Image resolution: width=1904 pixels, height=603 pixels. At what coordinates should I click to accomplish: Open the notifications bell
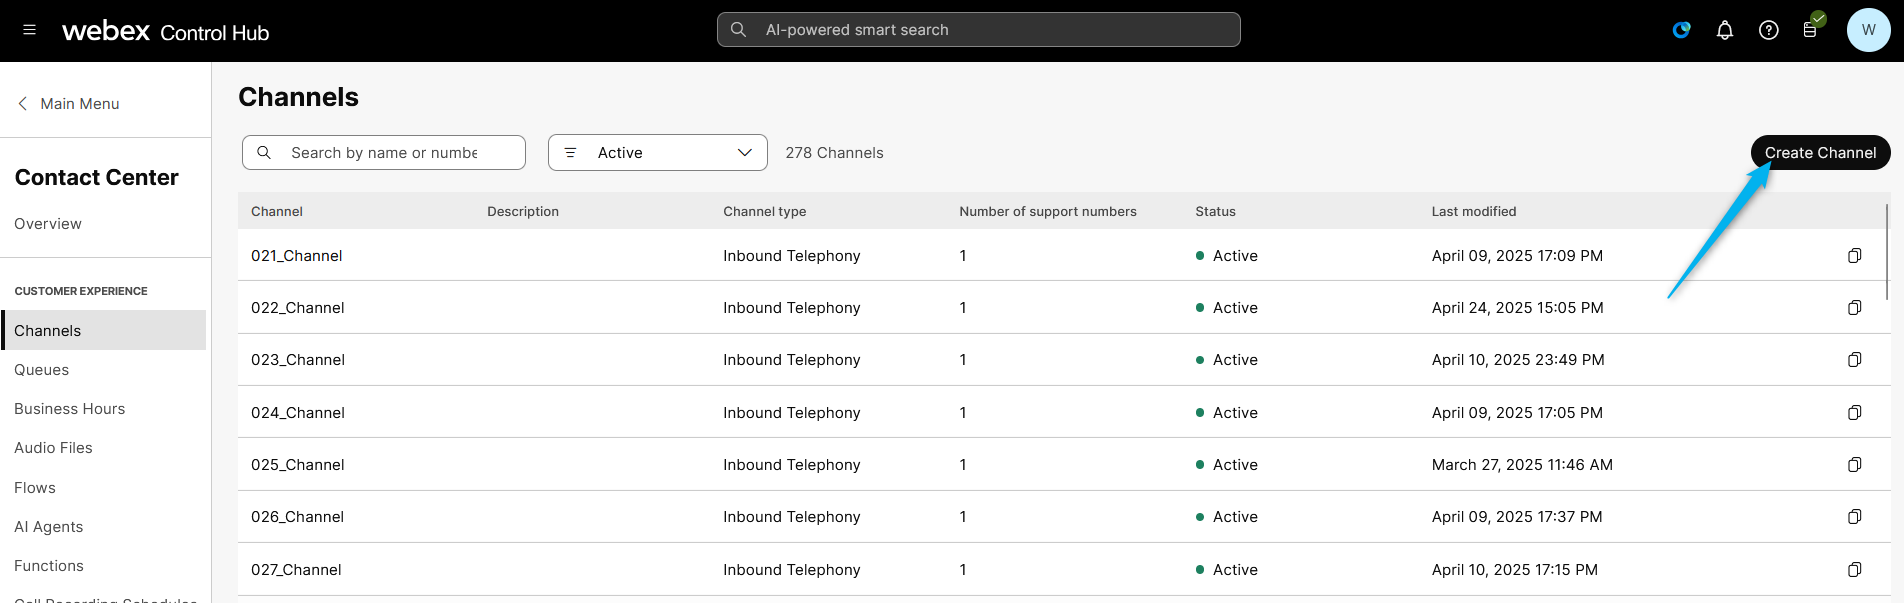(x=1724, y=30)
